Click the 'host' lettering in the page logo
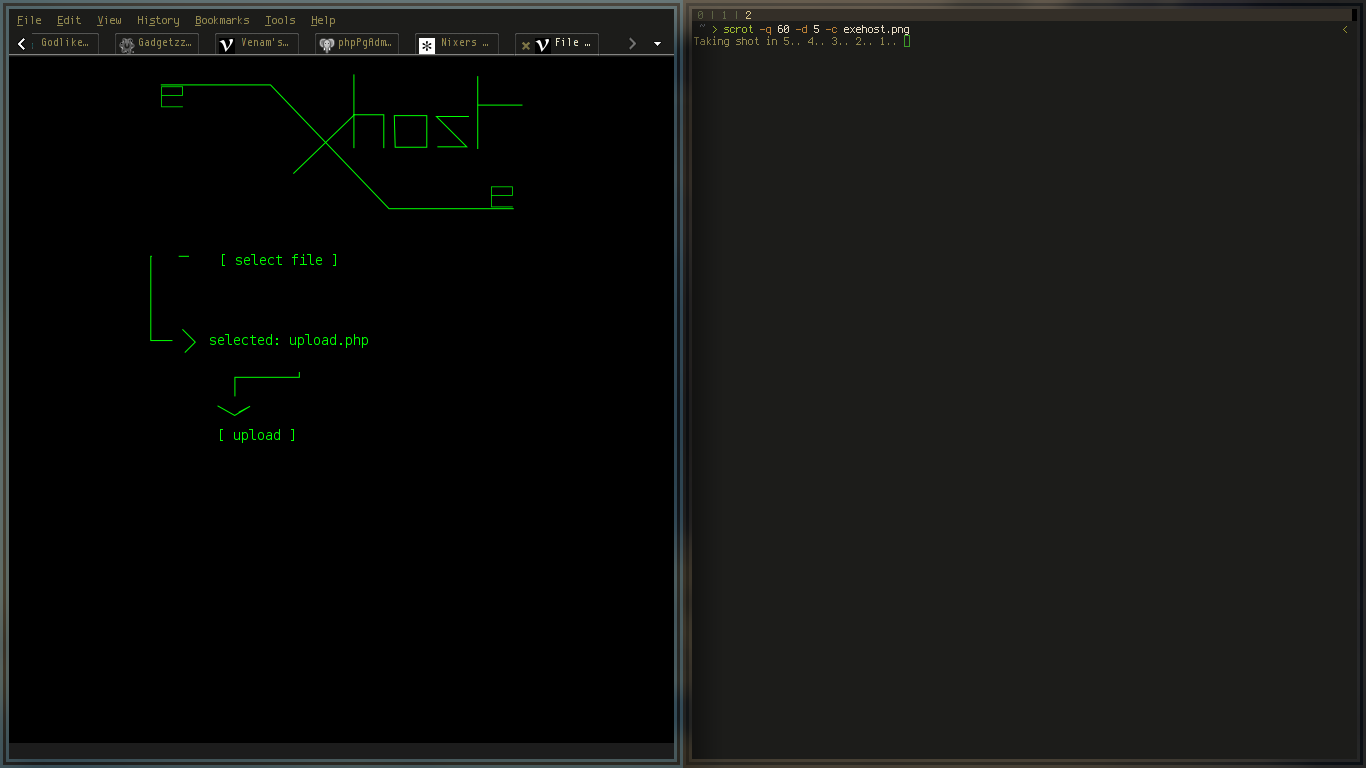The height and width of the screenshot is (768, 1366). click(438, 112)
